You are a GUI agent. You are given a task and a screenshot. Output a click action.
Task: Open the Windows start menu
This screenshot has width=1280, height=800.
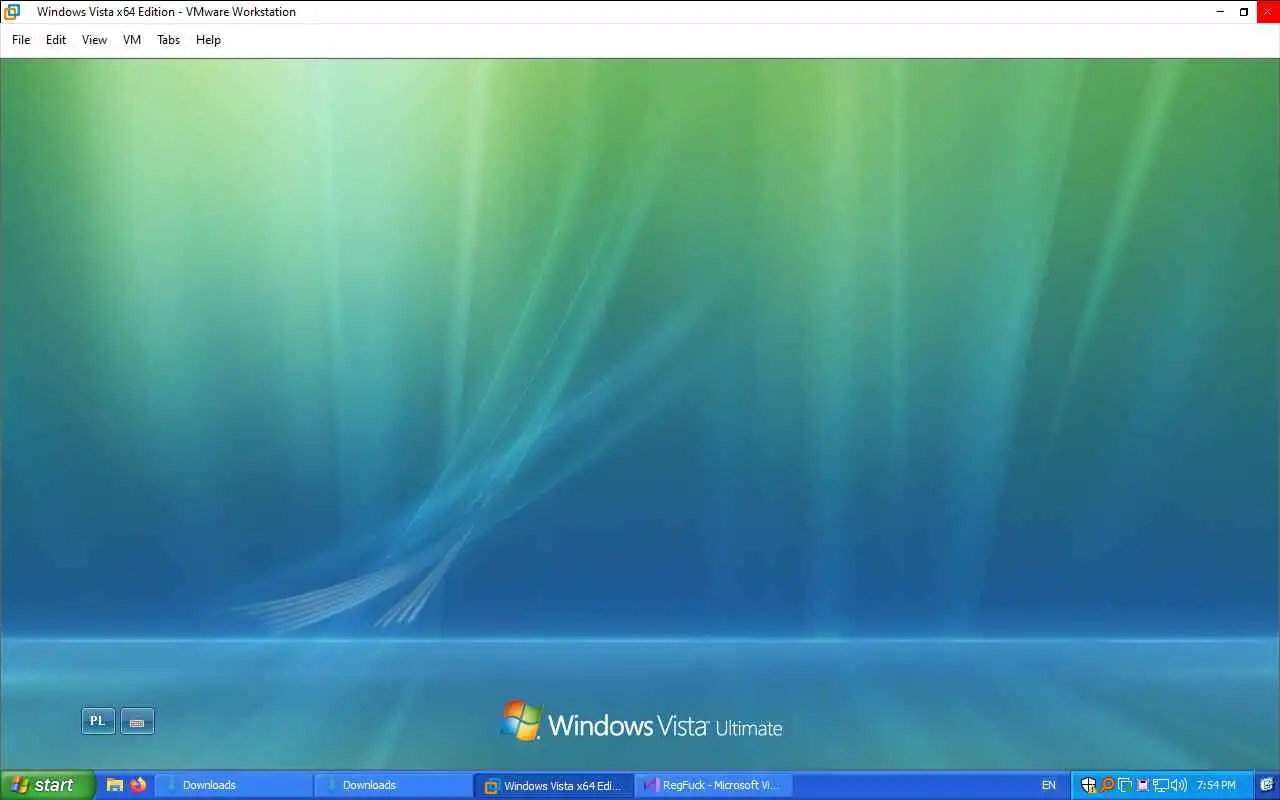(47, 785)
